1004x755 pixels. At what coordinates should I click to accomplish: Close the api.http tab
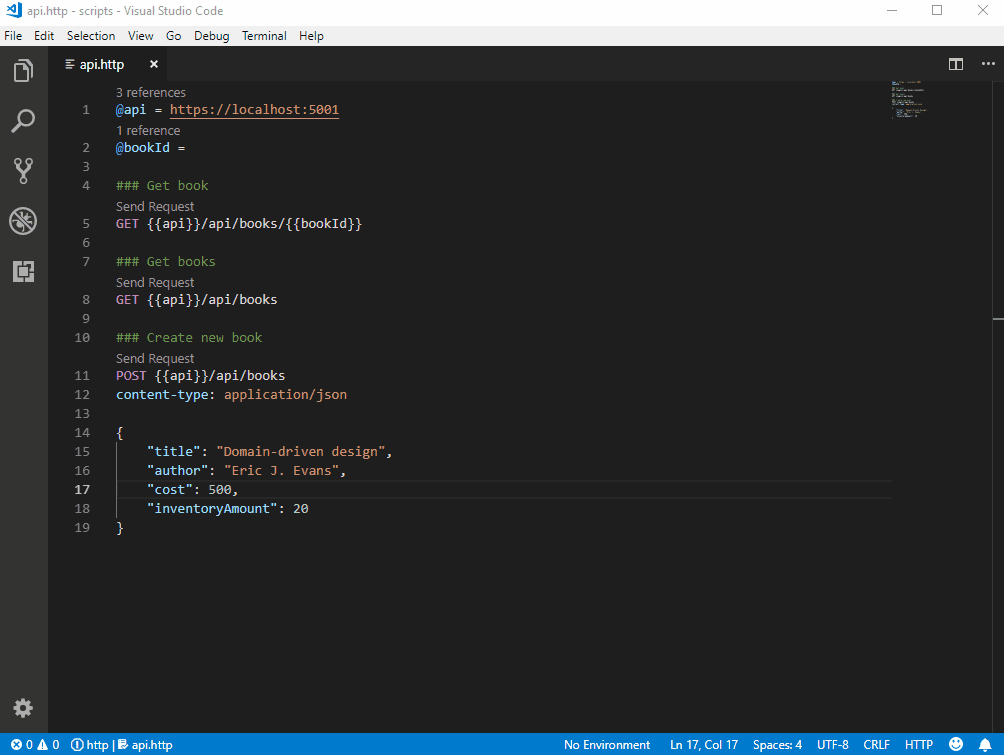point(154,64)
